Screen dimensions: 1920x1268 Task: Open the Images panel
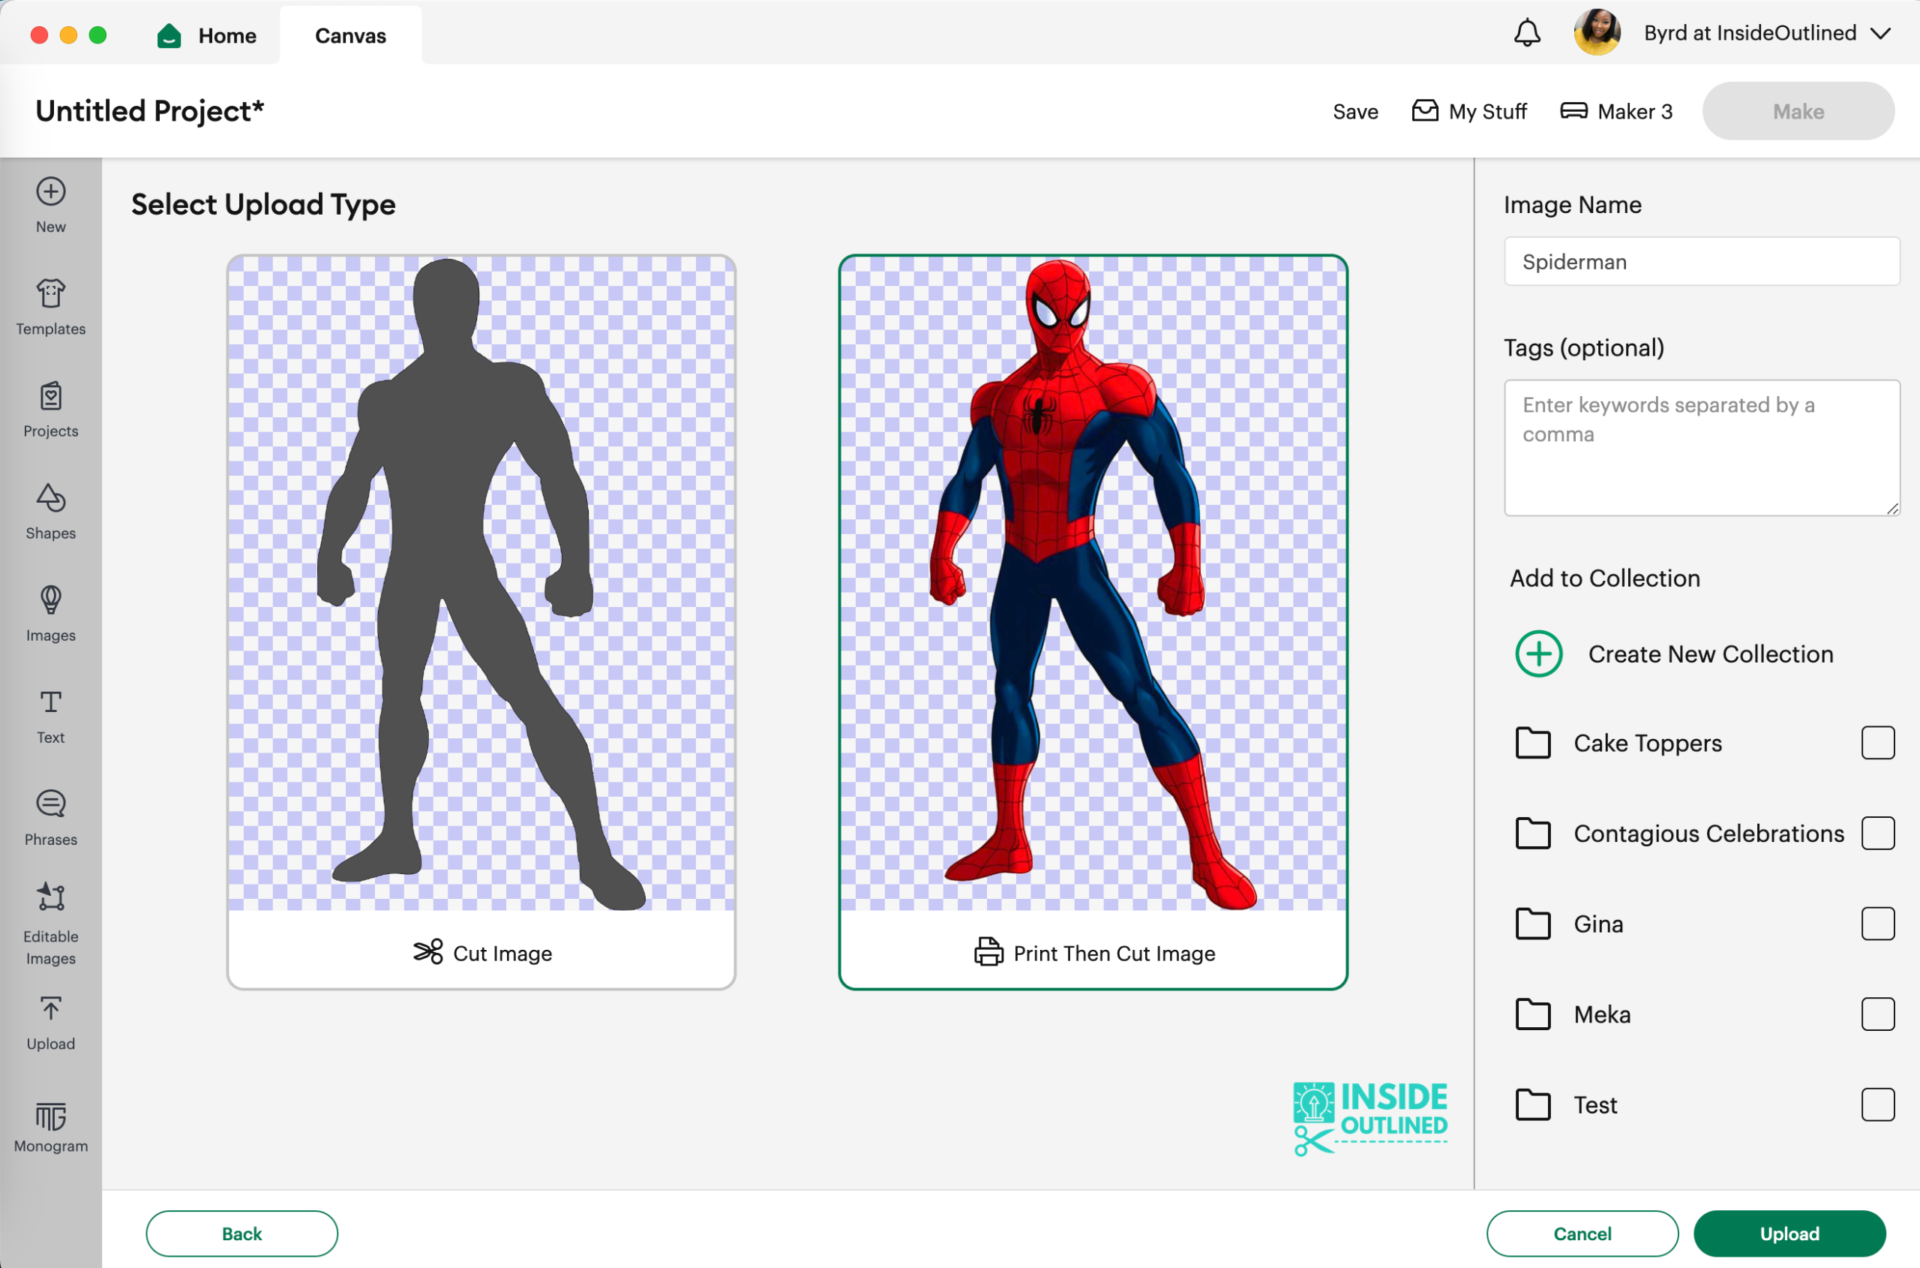tap(50, 612)
